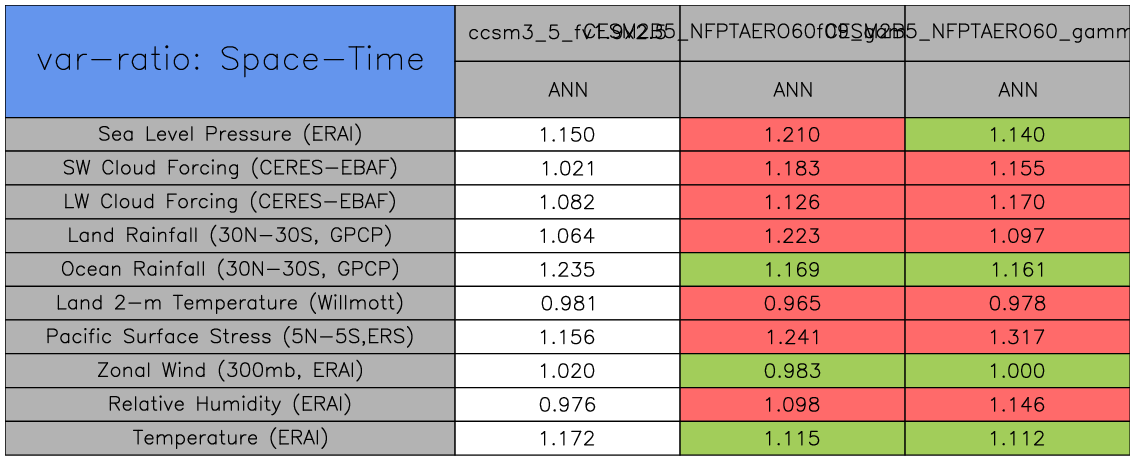Click the 'Land Rainfall (30N-30S, GPCP)' label

(x=230, y=236)
